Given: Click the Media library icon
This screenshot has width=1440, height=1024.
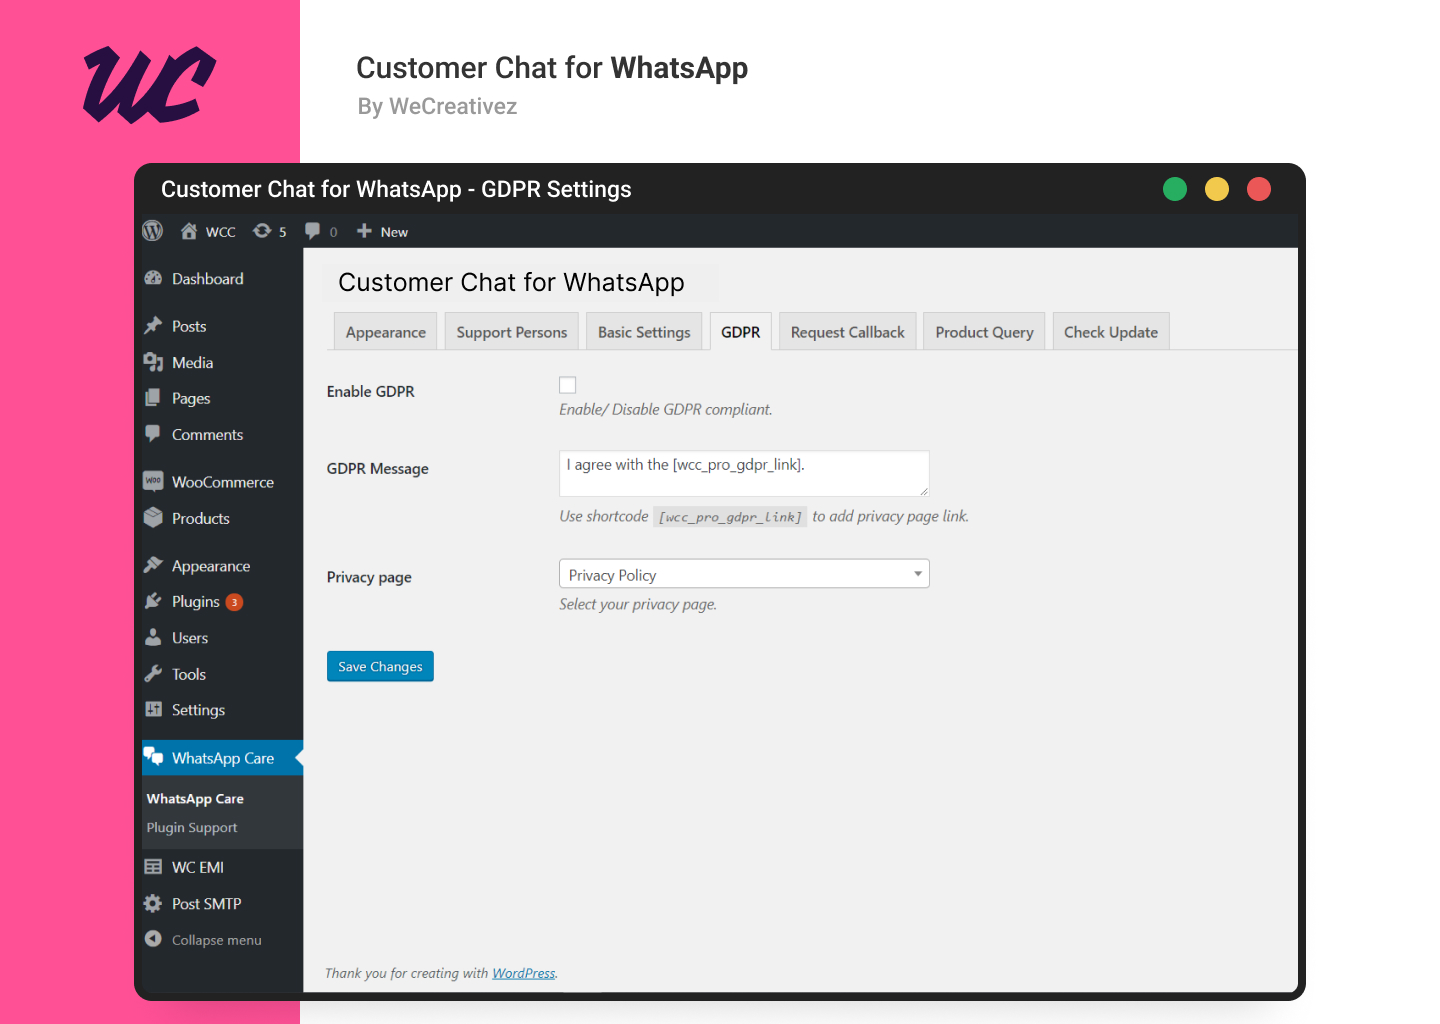Looking at the screenshot, I should click(x=153, y=362).
